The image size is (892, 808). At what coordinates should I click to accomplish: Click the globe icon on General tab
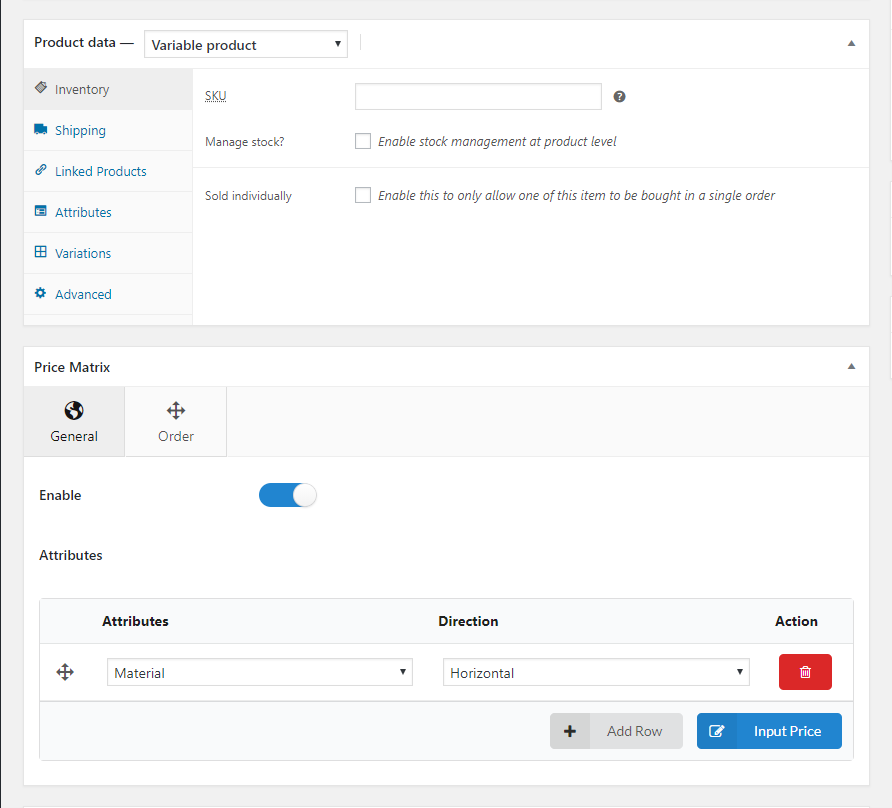(74, 411)
